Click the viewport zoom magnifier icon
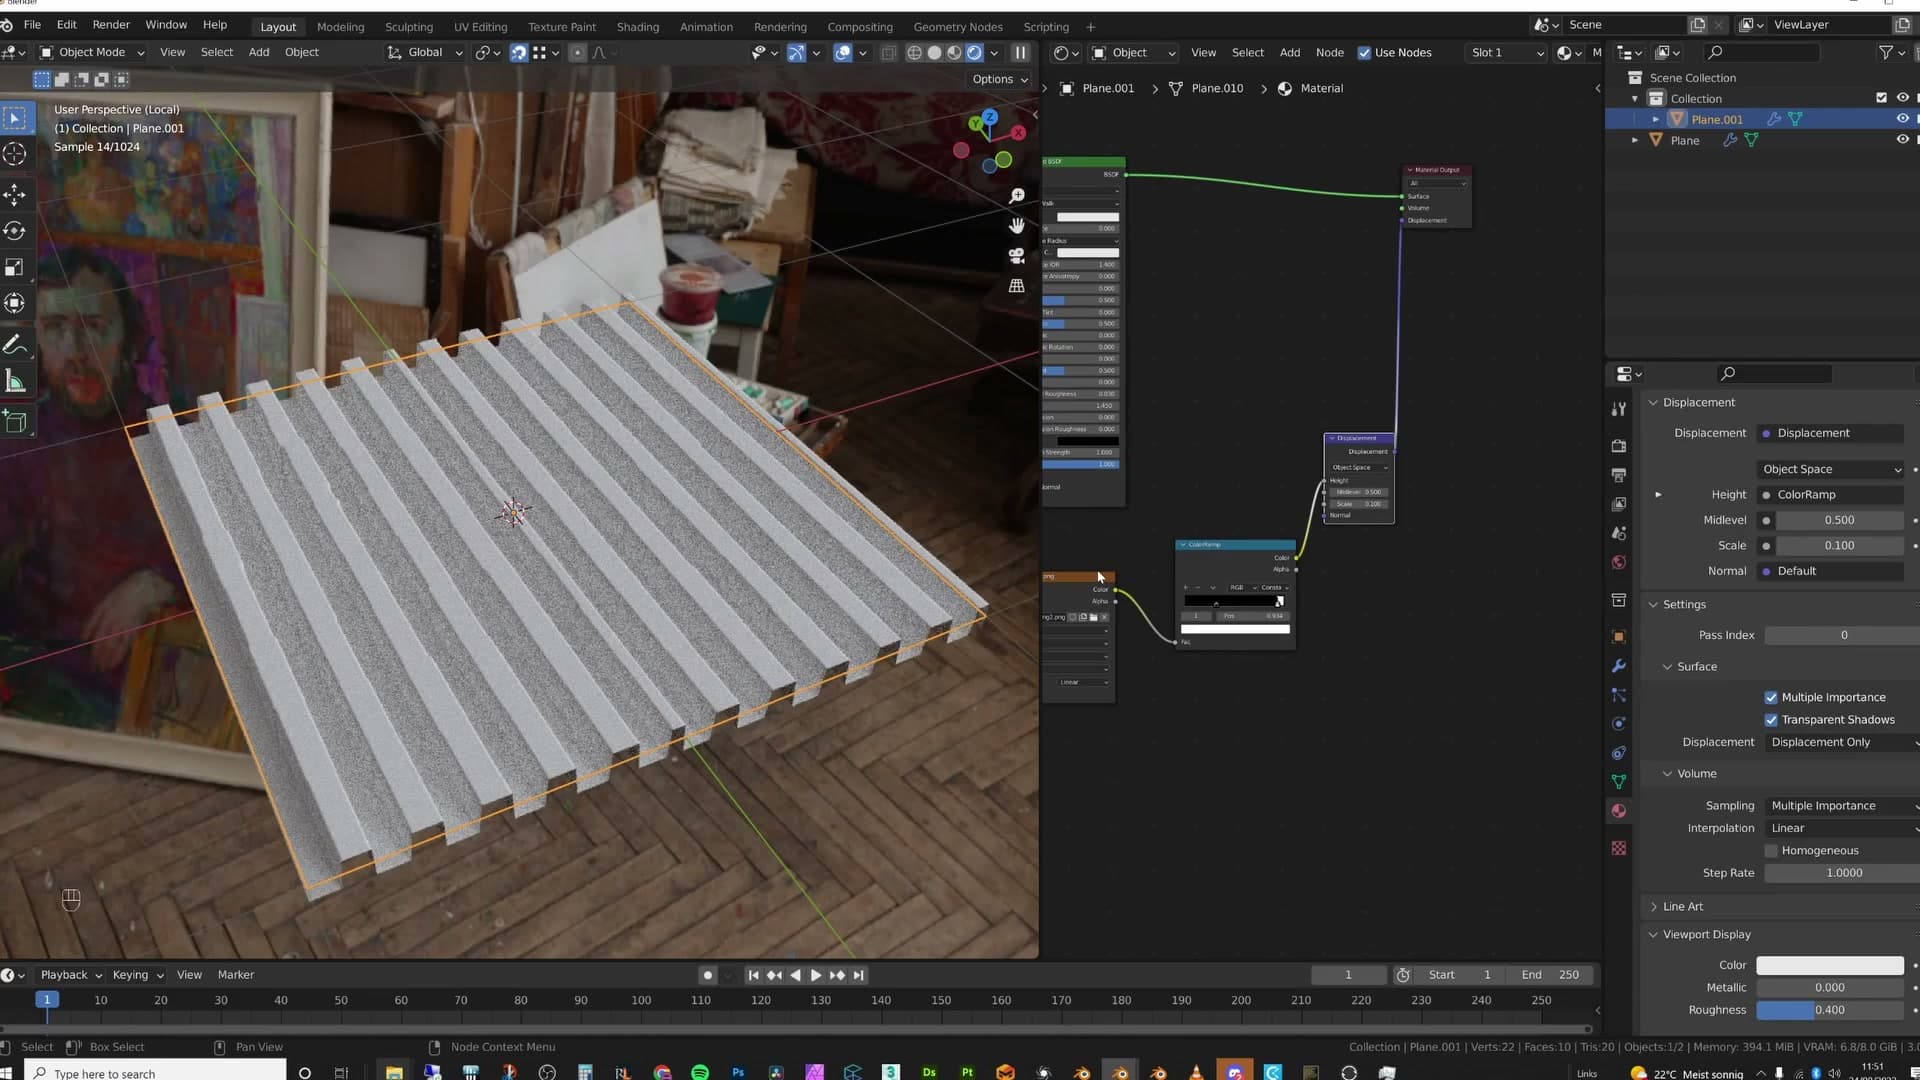Viewport: 1920px width, 1080px height. 1017,196
